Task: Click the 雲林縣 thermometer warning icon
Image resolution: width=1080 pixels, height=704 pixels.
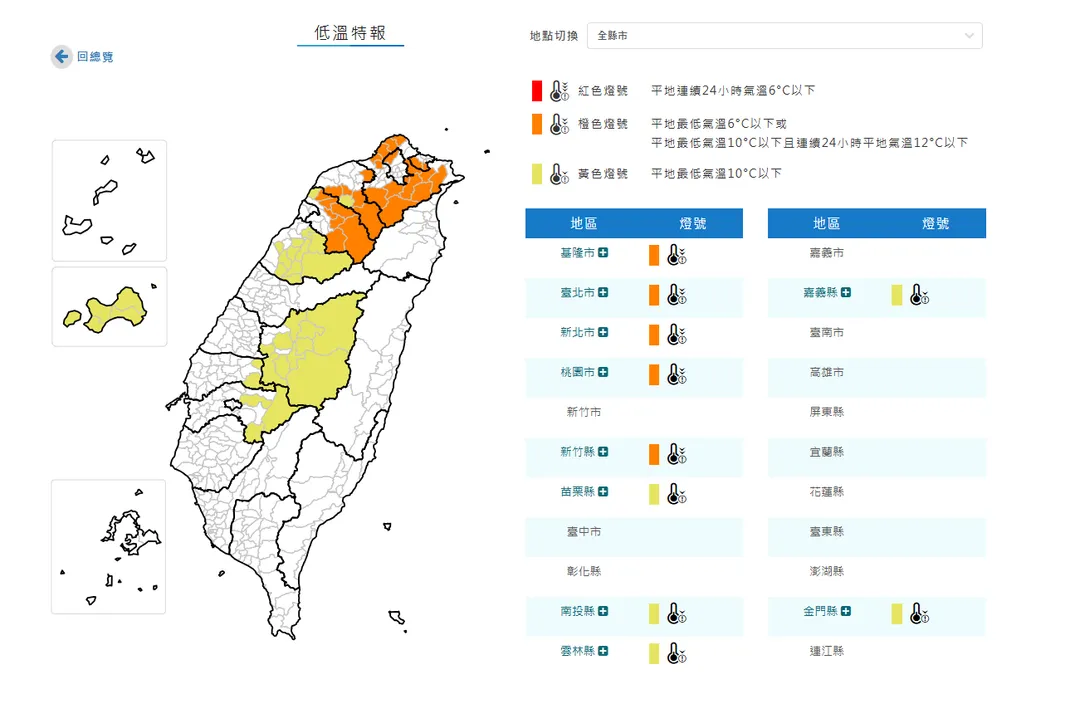Action: (676, 653)
